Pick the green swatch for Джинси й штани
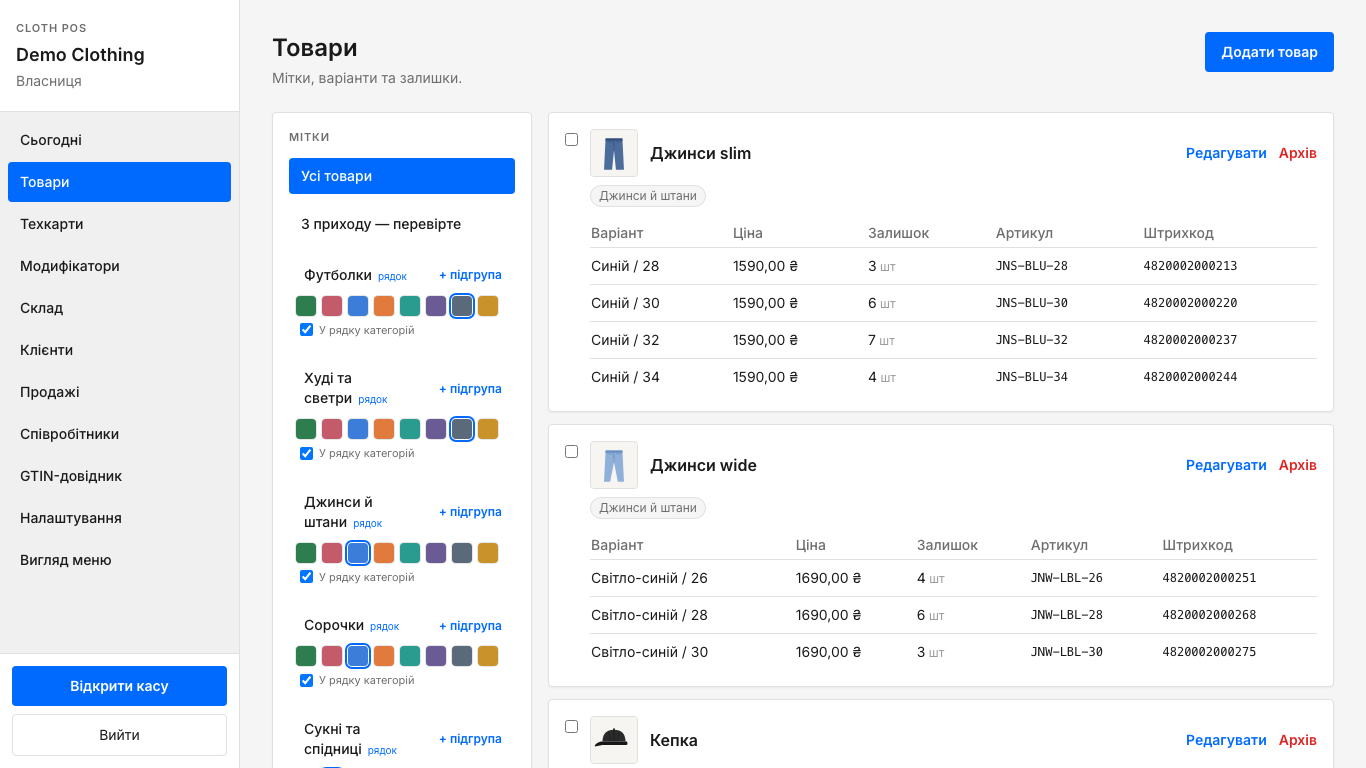1366x768 pixels. click(306, 553)
